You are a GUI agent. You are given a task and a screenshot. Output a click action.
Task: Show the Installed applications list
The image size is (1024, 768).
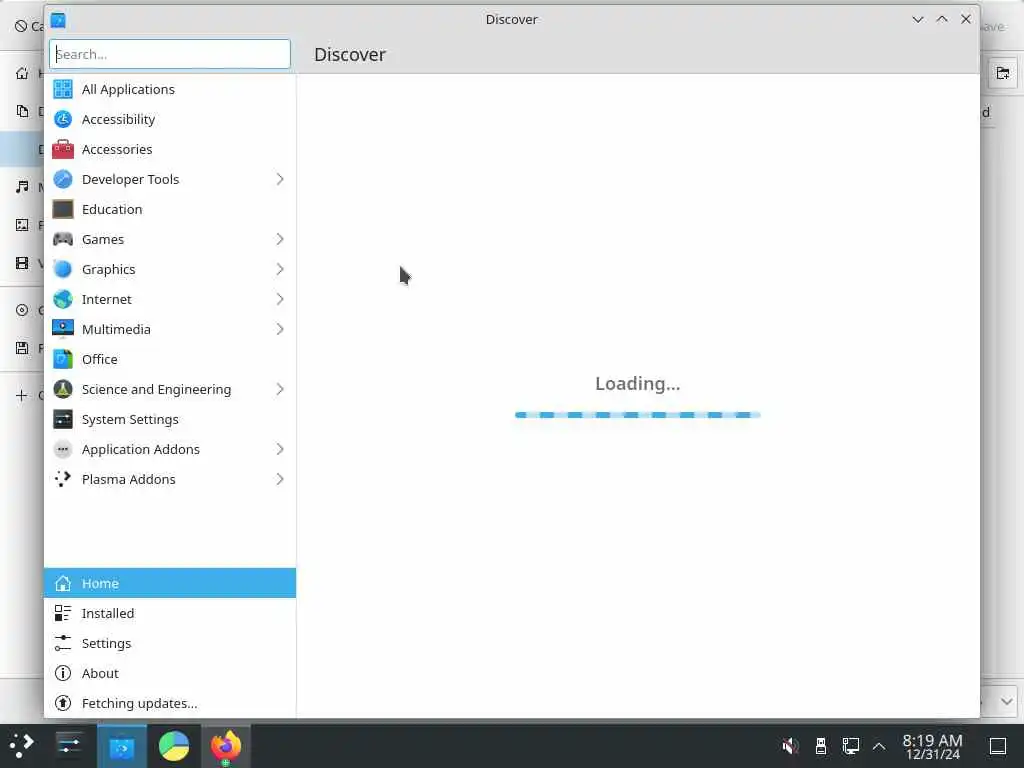click(170, 613)
